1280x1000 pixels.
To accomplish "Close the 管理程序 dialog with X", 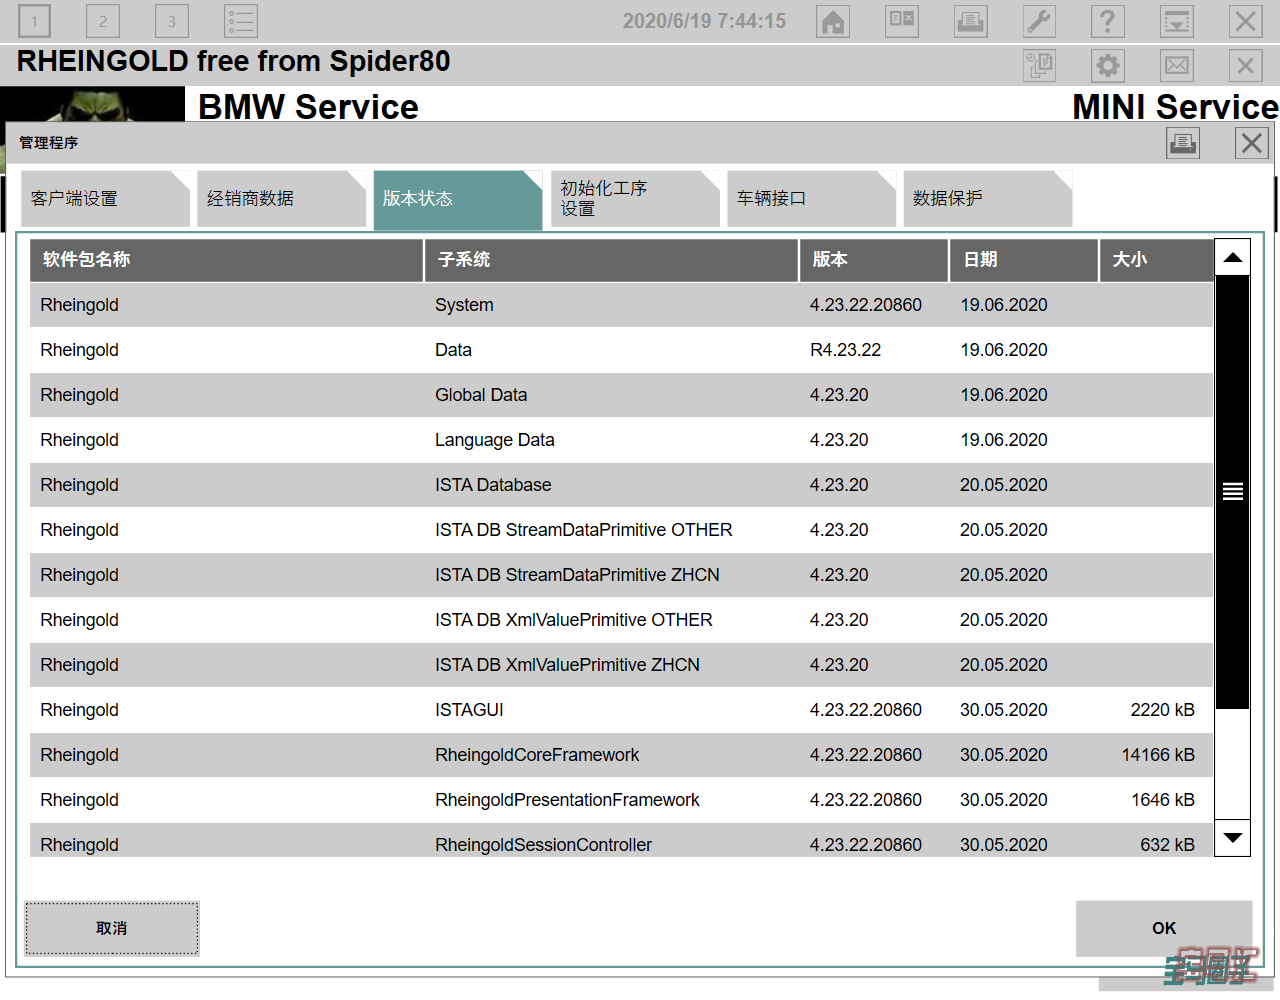I will pyautogui.click(x=1251, y=143).
